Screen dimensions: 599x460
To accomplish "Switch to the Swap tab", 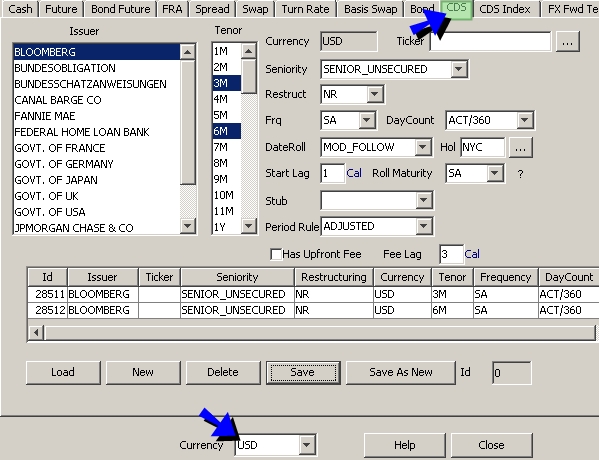I will (255, 9).
